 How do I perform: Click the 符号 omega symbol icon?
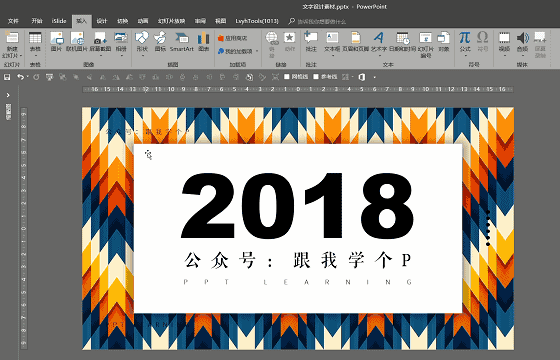click(x=482, y=37)
